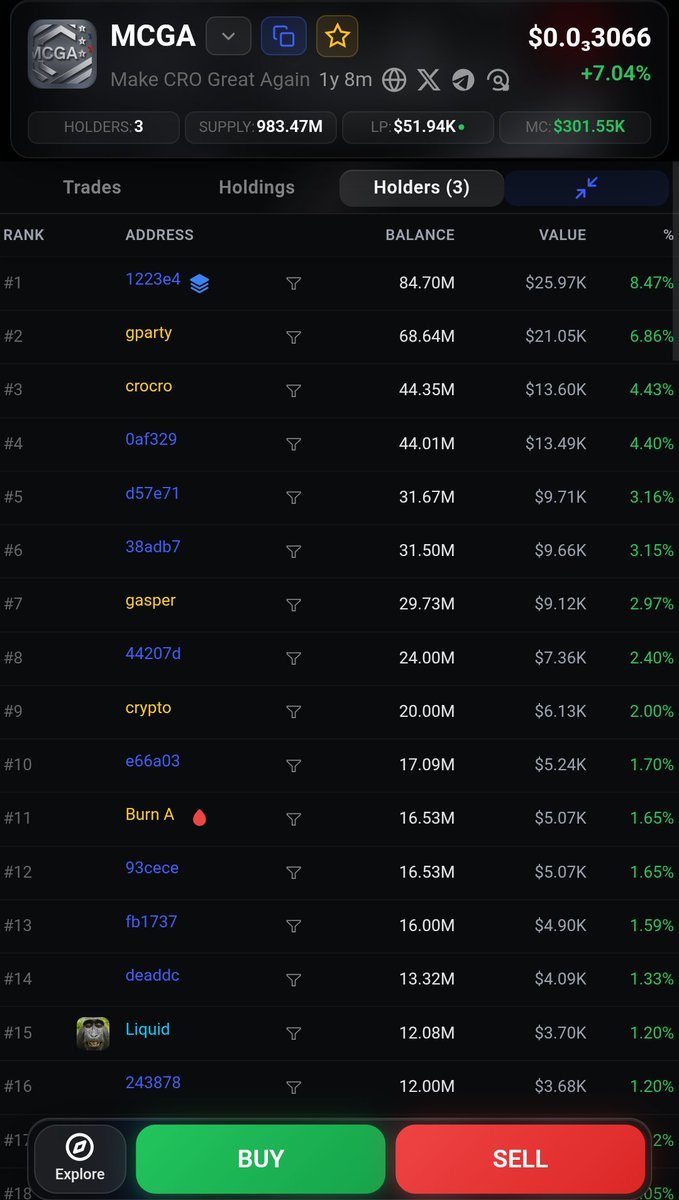
Task: Click the SELL button
Action: pyautogui.click(x=520, y=1159)
